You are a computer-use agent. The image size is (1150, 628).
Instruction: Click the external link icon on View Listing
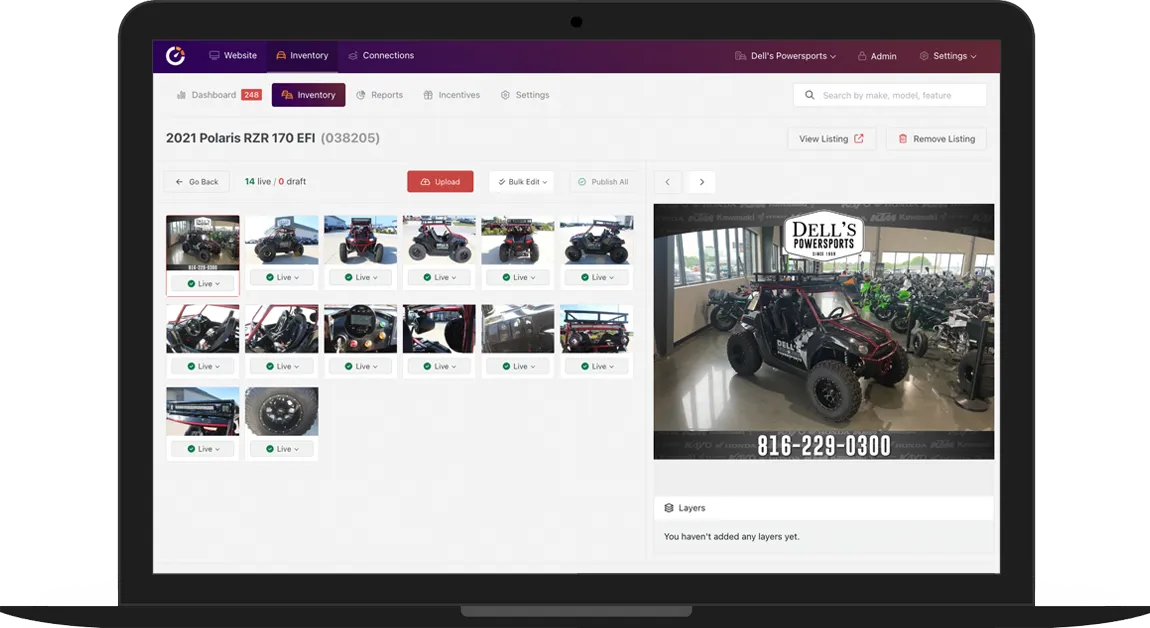(x=859, y=139)
